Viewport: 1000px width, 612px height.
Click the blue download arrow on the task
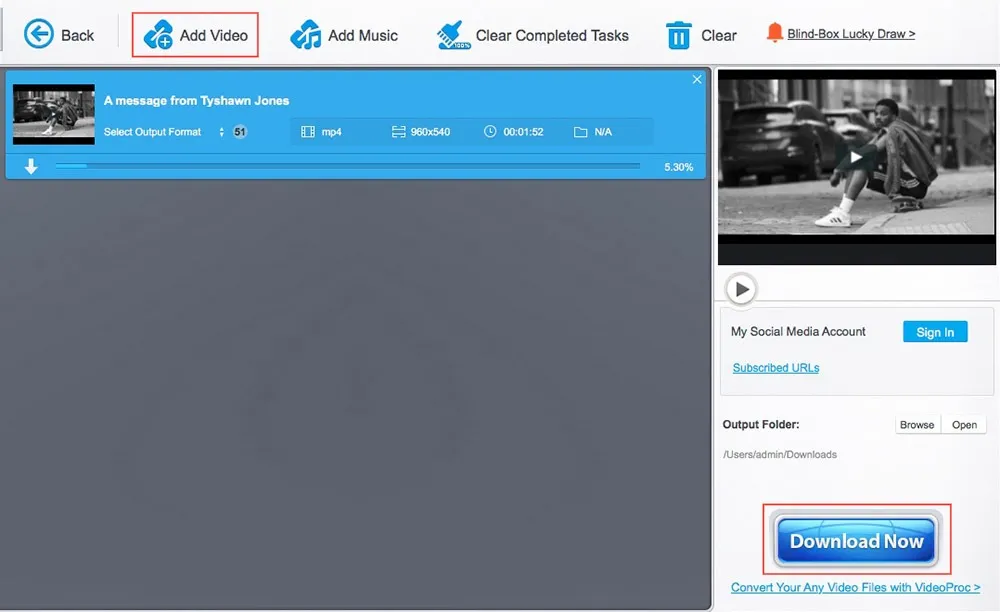click(x=30, y=165)
